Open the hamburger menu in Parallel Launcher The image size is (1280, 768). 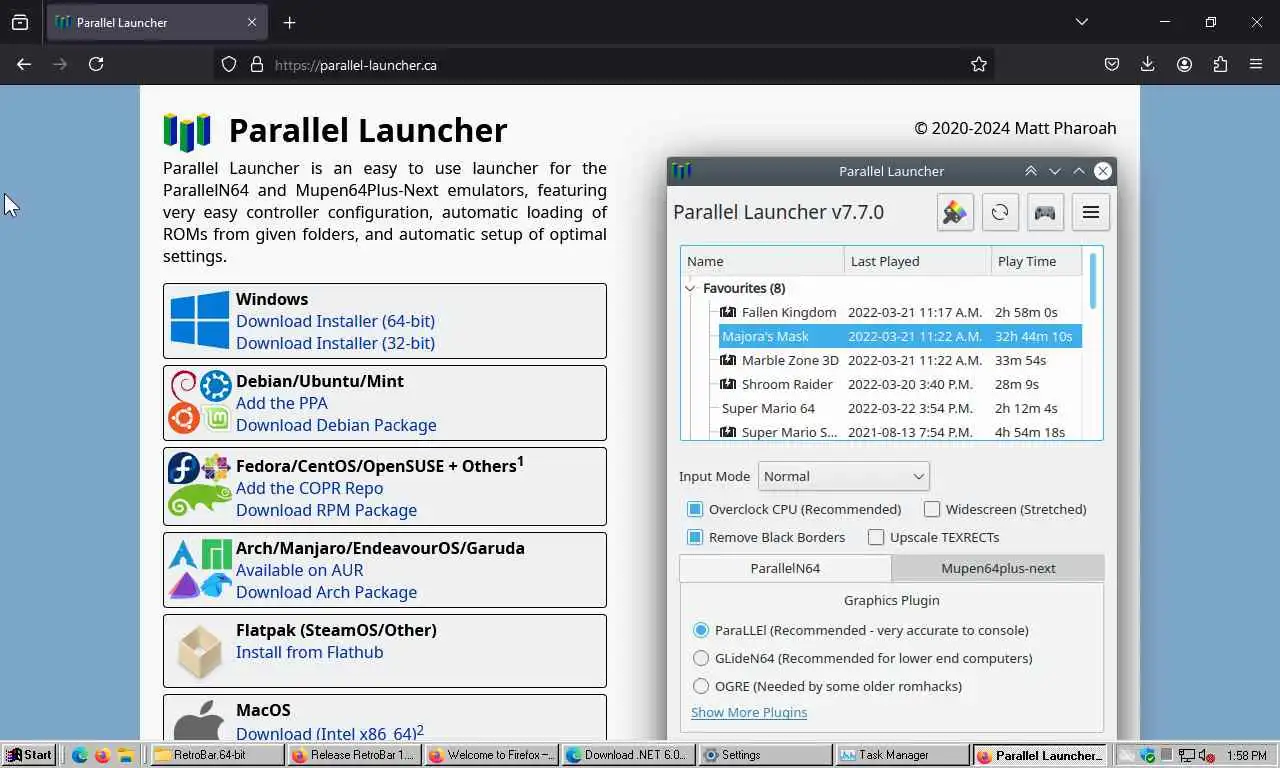(x=1091, y=212)
